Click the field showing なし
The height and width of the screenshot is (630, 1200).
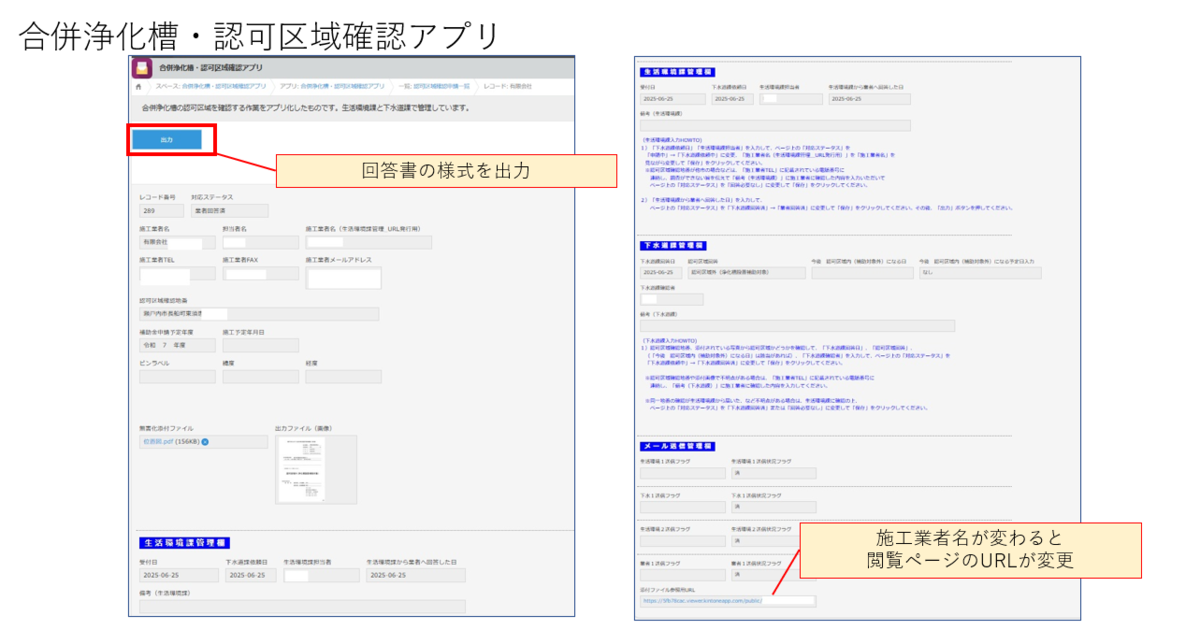979,272
